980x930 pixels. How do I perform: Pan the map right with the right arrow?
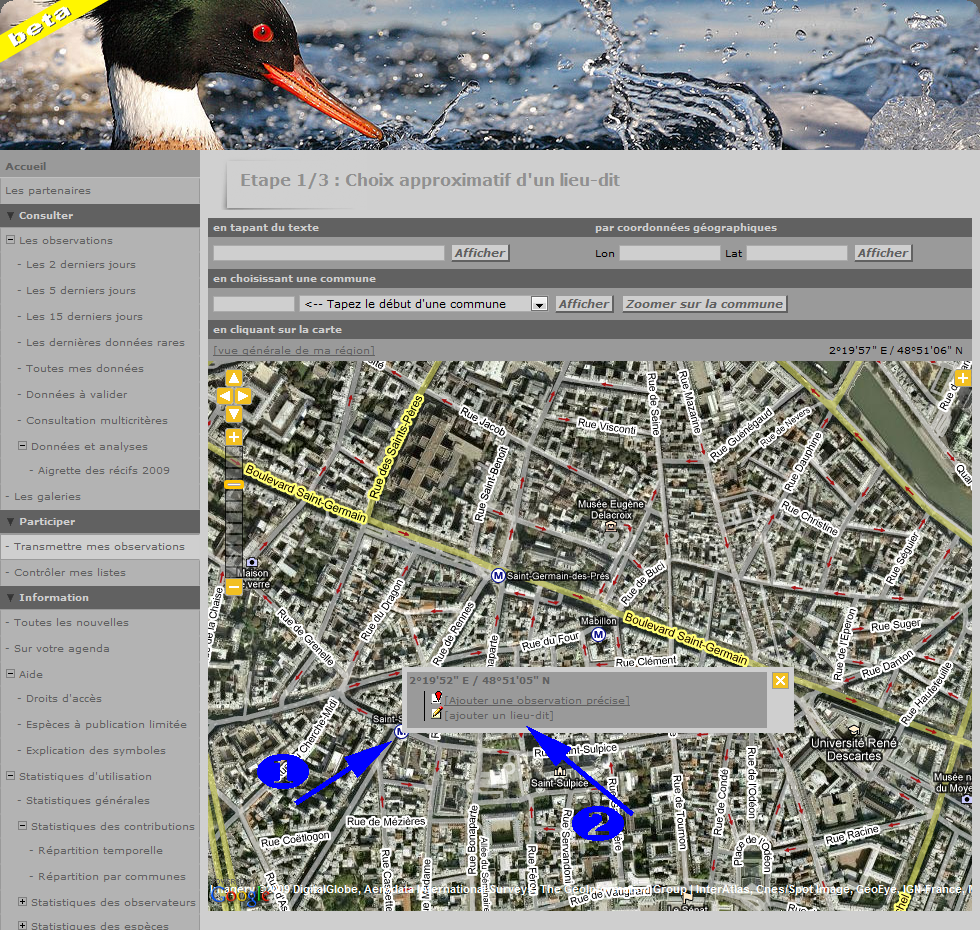(243, 396)
